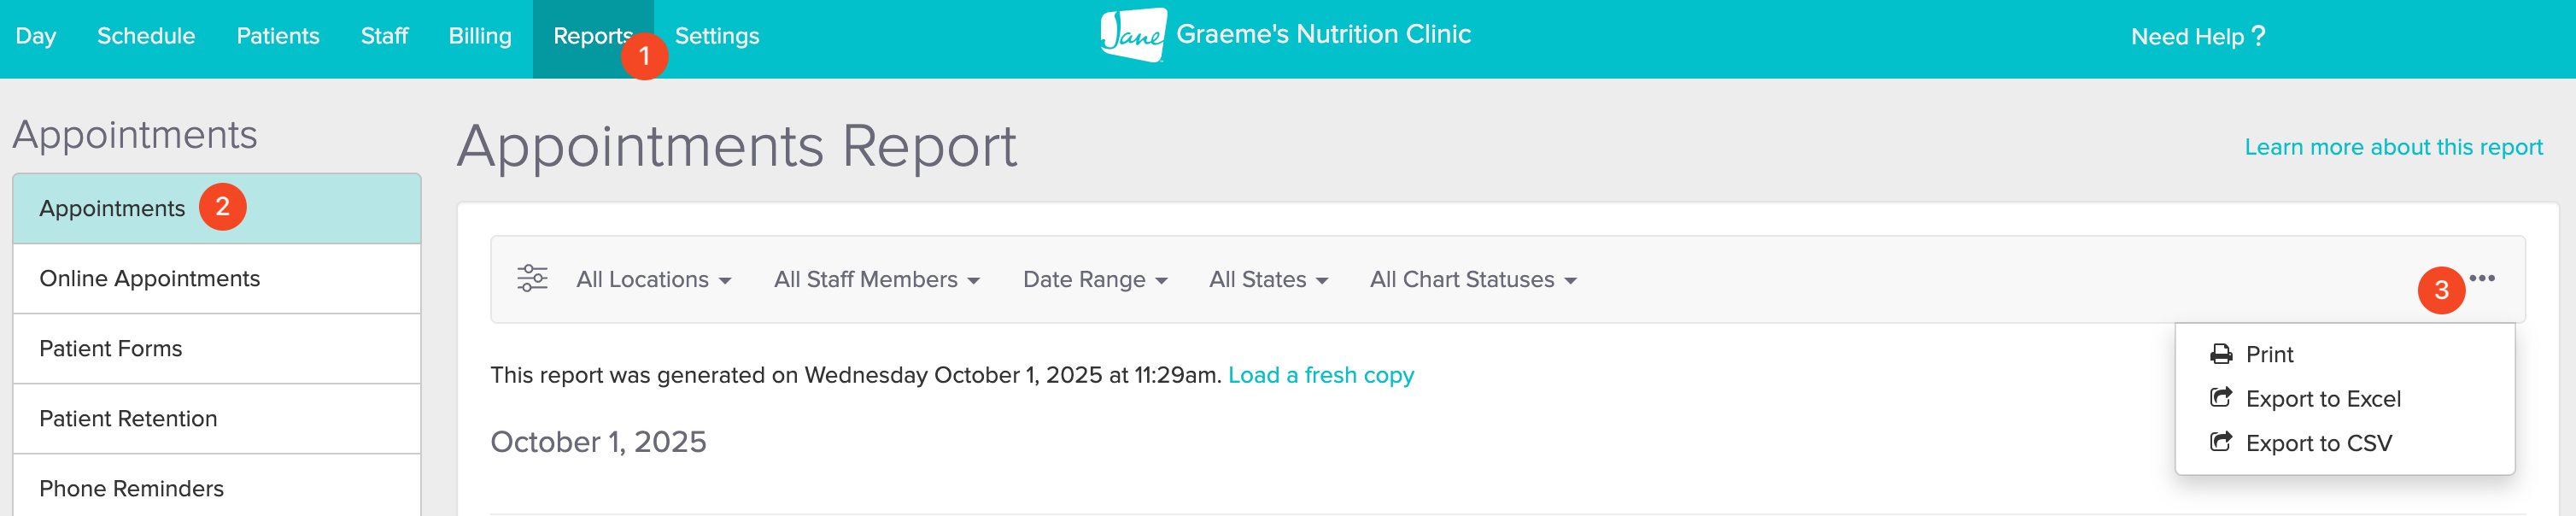The height and width of the screenshot is (516, 2576).
Task: Open the Date Range dropdown
Action: tap(1094, 280)
